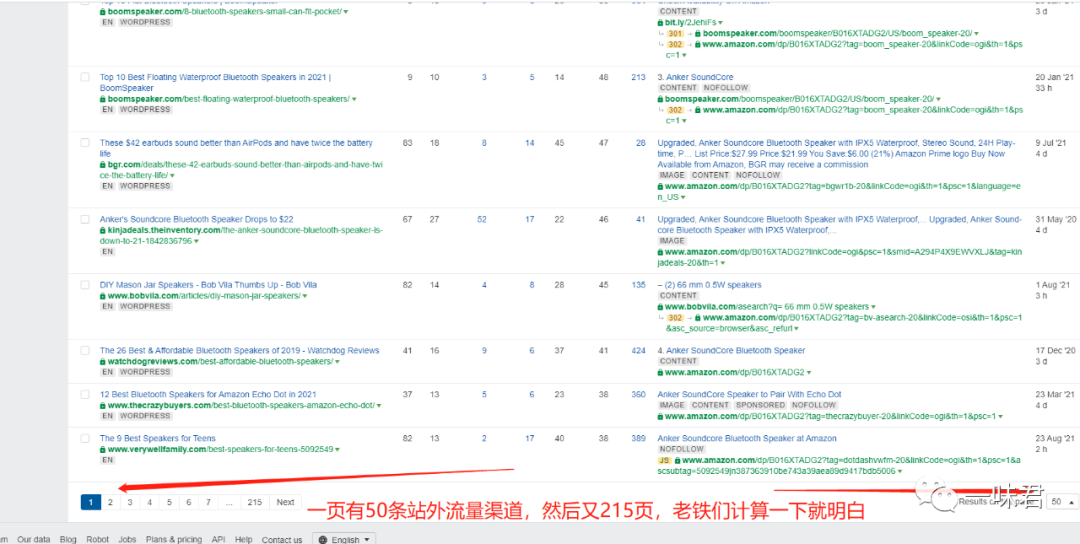Go to results page 5
The image size is (1080, 544).
[169, 502]
